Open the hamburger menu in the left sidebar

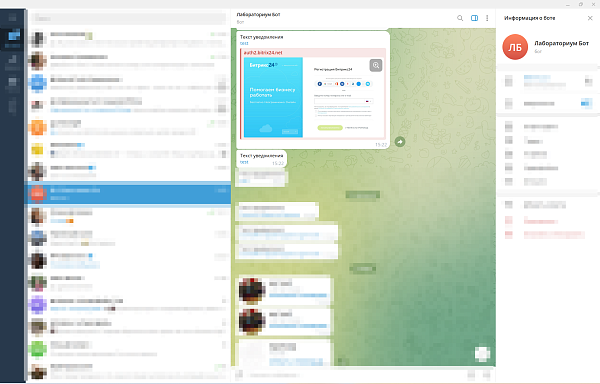coord(12,18)
